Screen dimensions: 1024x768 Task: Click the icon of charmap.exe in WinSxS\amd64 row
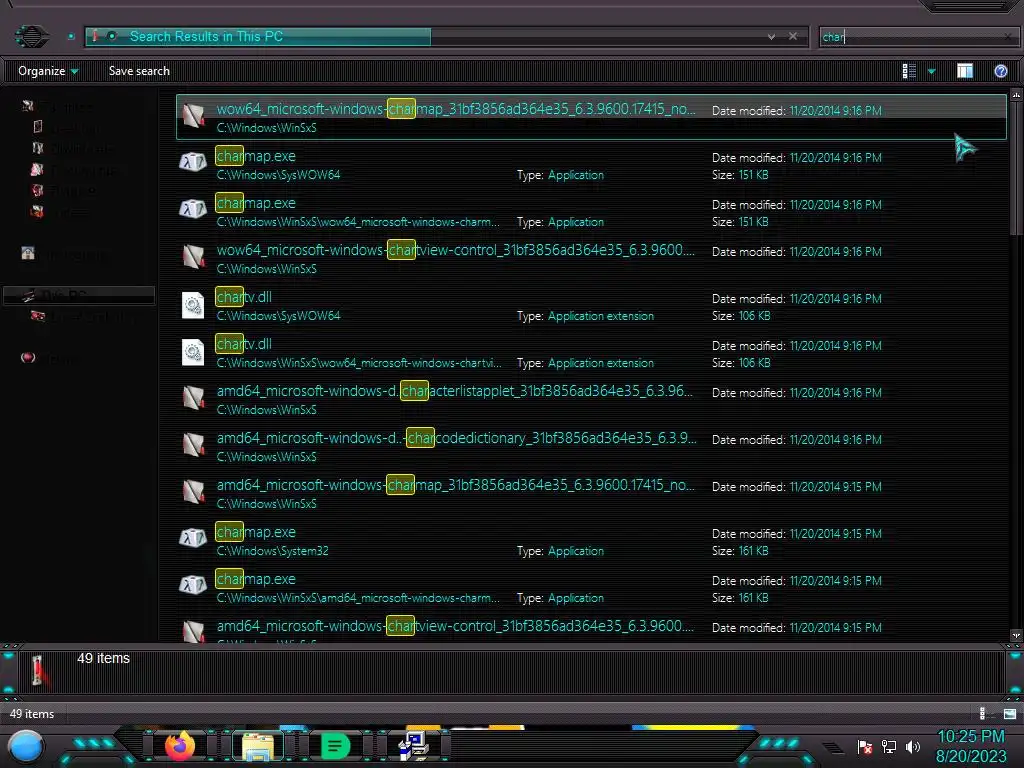tap(193, 584)
